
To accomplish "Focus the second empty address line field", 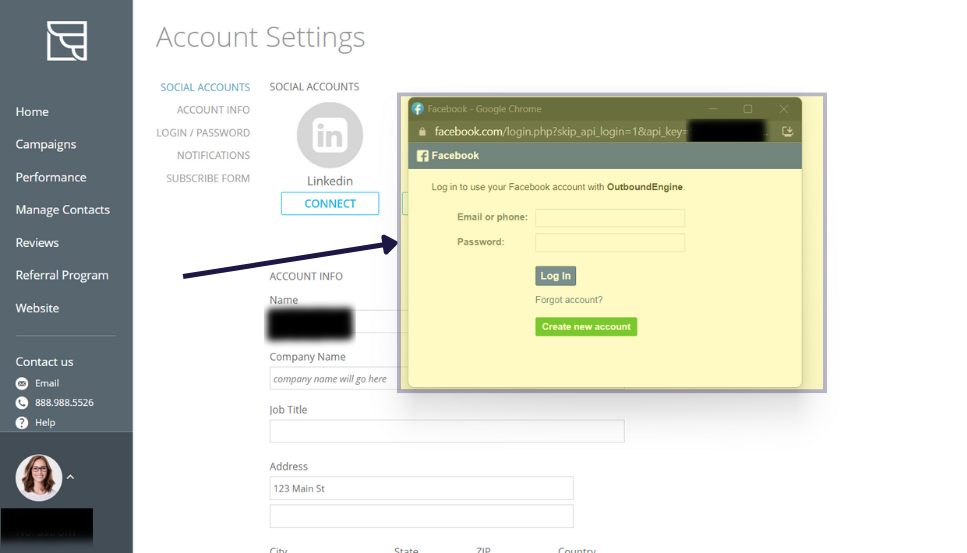I will point(421,516).
